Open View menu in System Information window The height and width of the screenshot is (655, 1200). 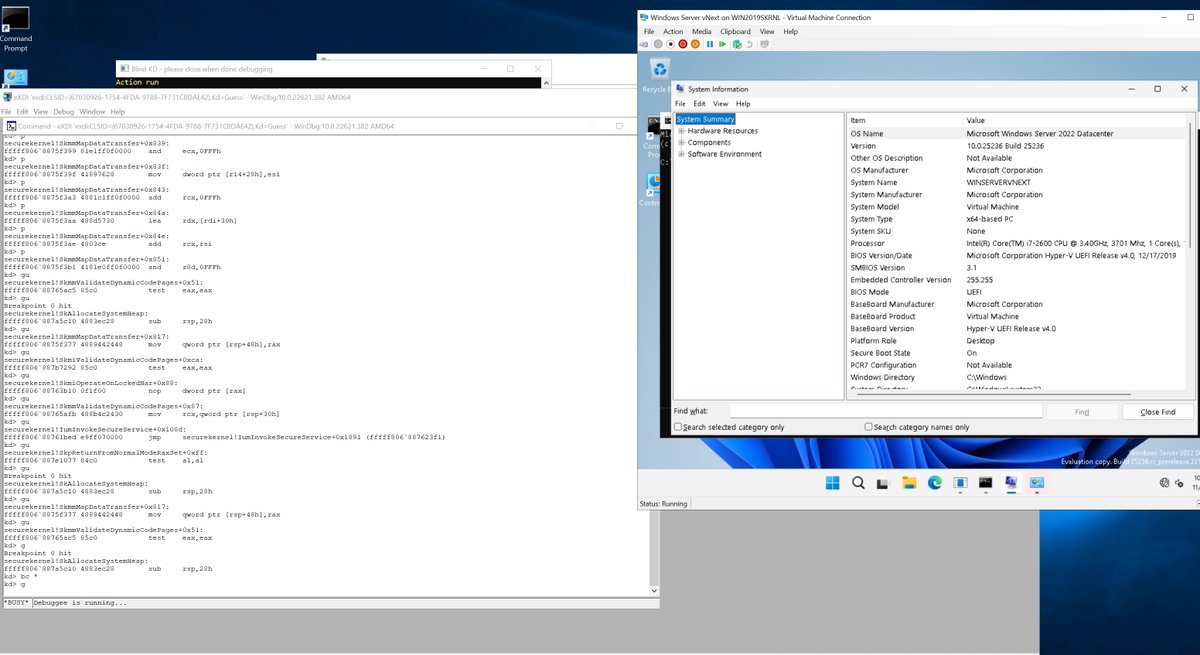(722, 104)
